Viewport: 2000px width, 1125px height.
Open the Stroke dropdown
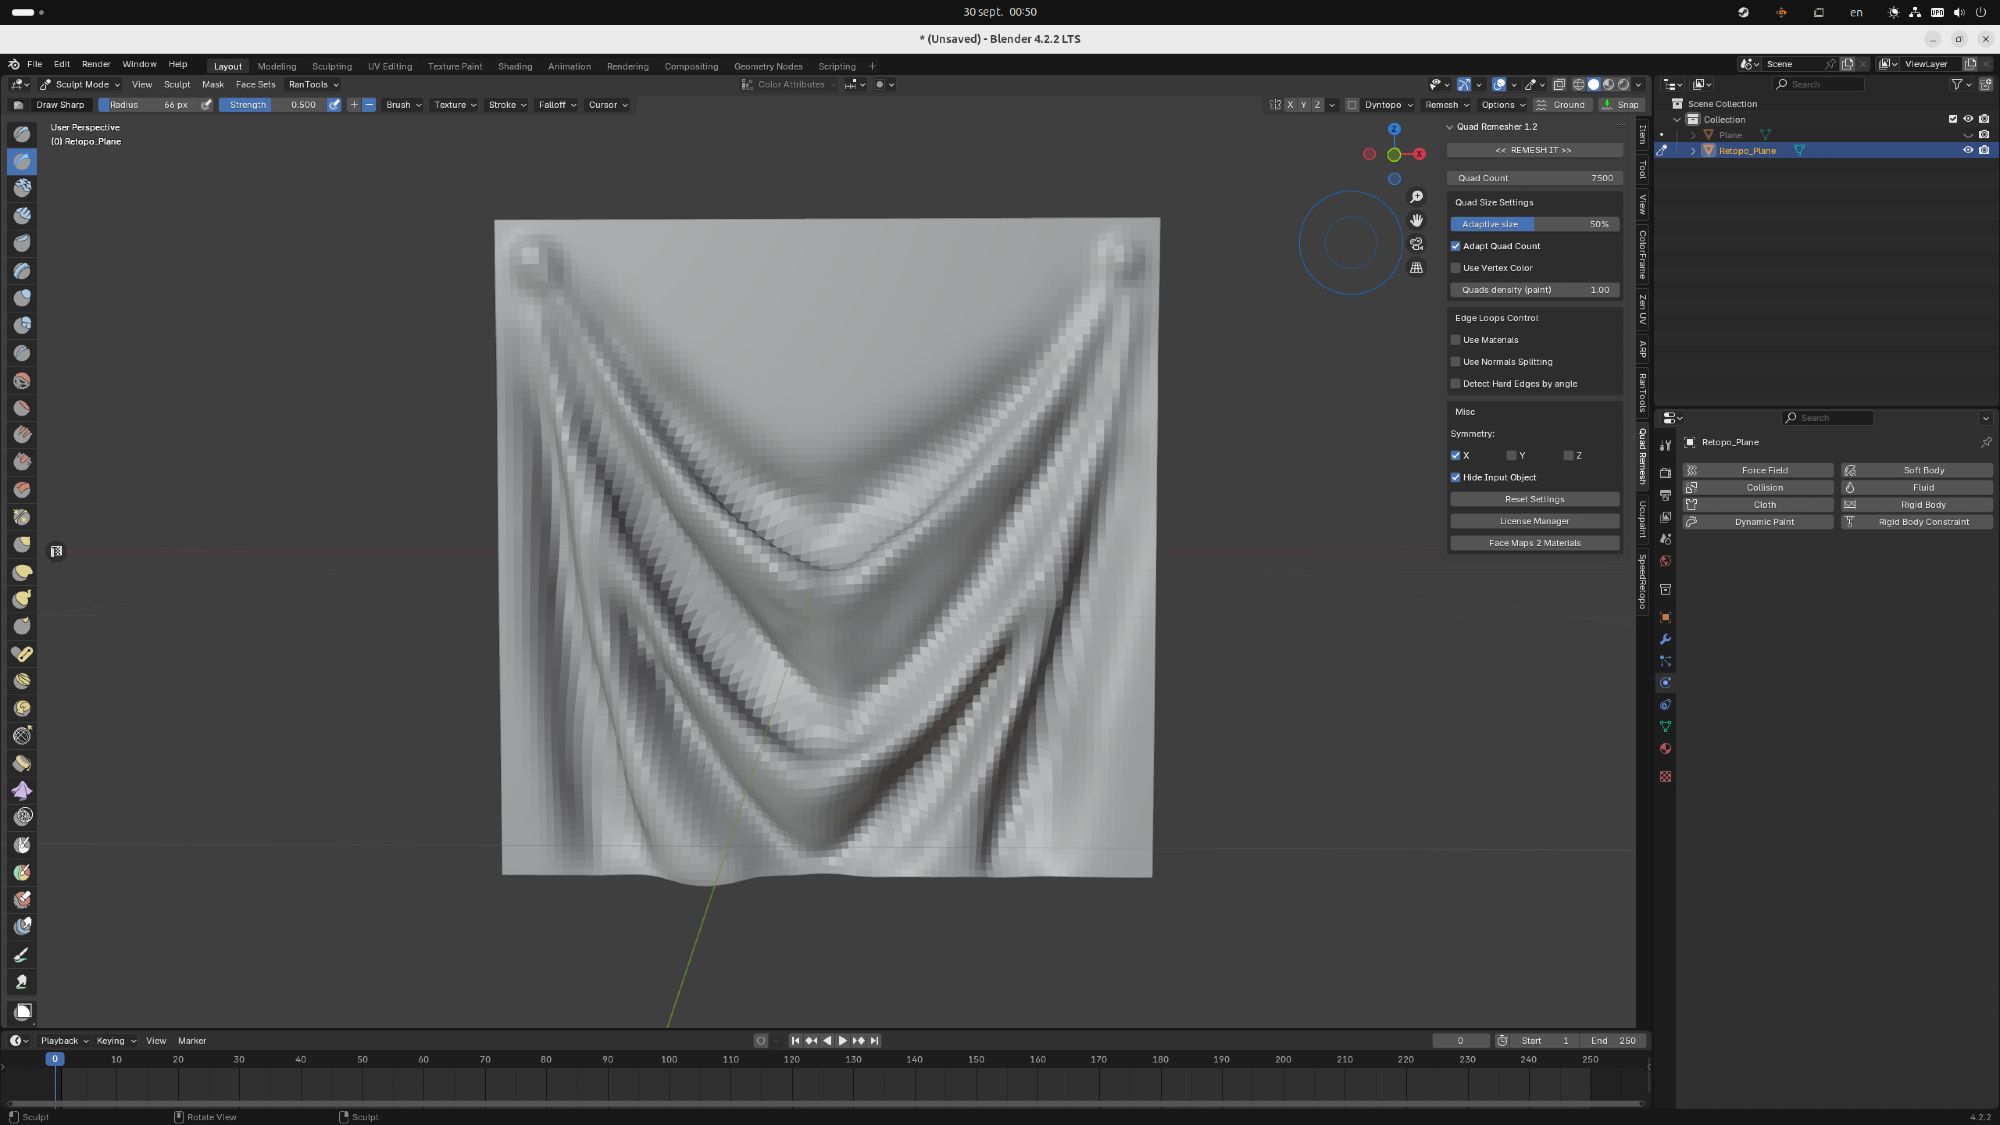coord(507,105)
